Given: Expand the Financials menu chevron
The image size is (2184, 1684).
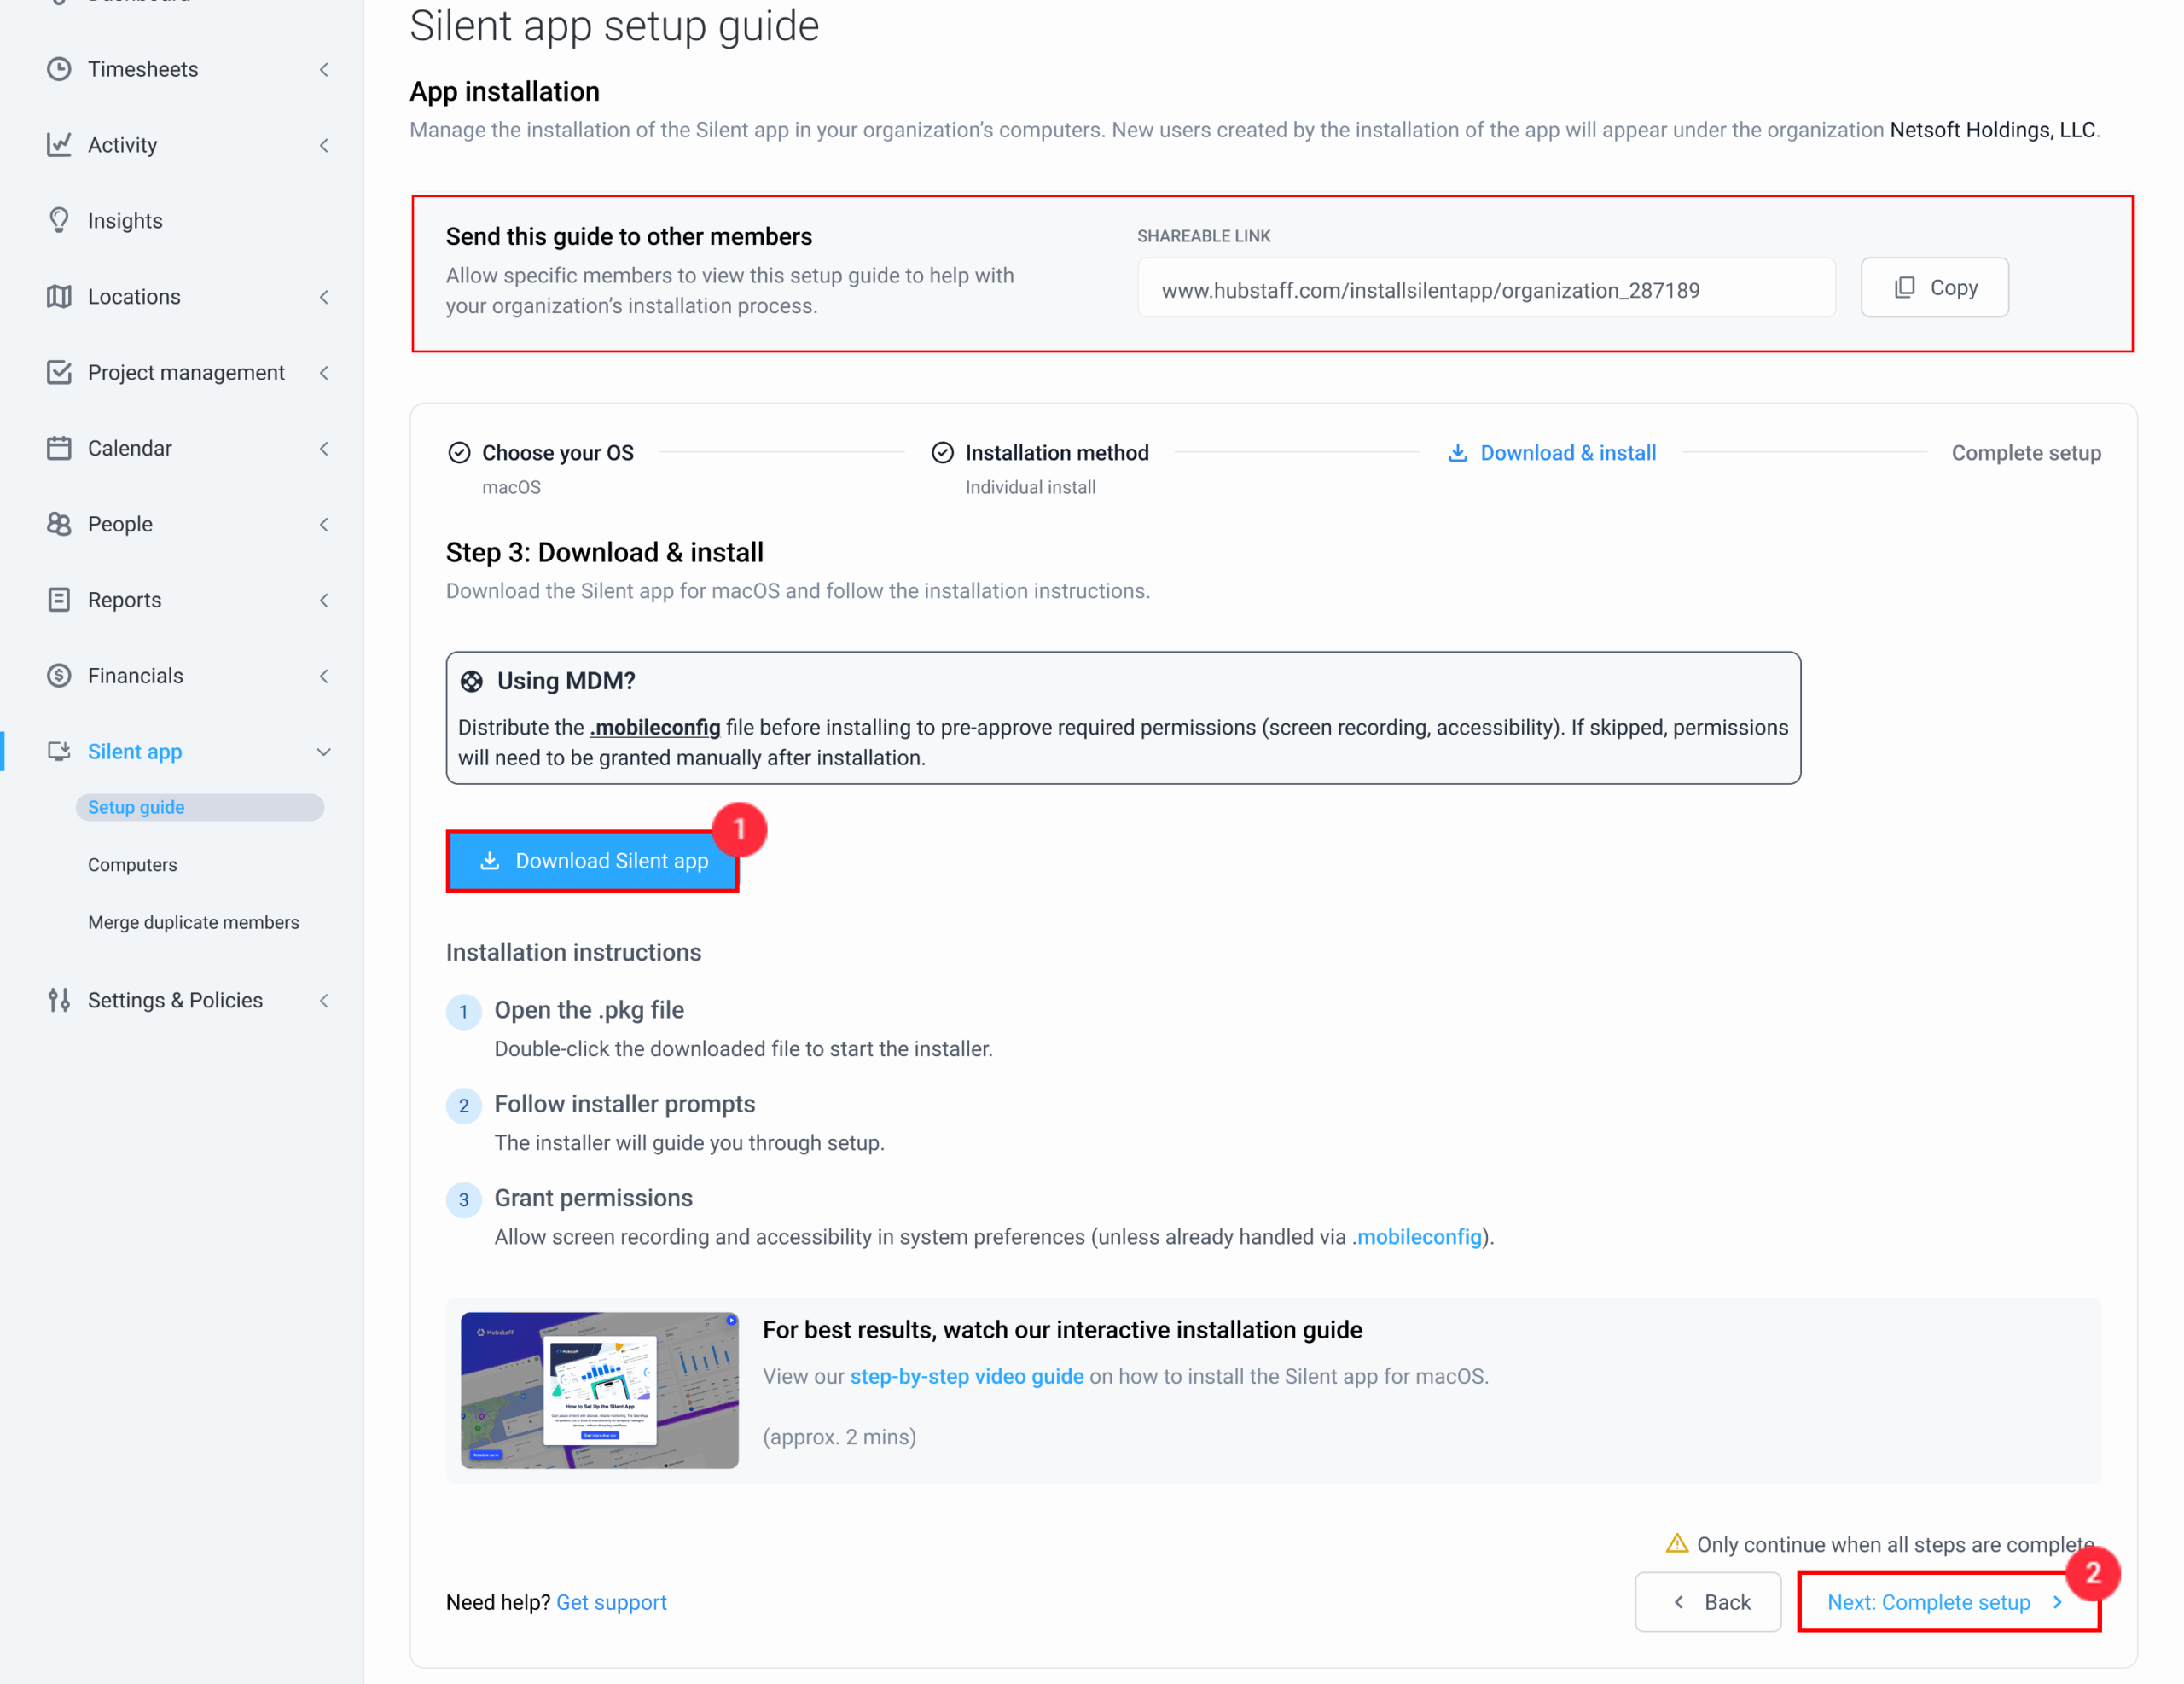Looking at the screenshot, I should [x=324, y=676].
